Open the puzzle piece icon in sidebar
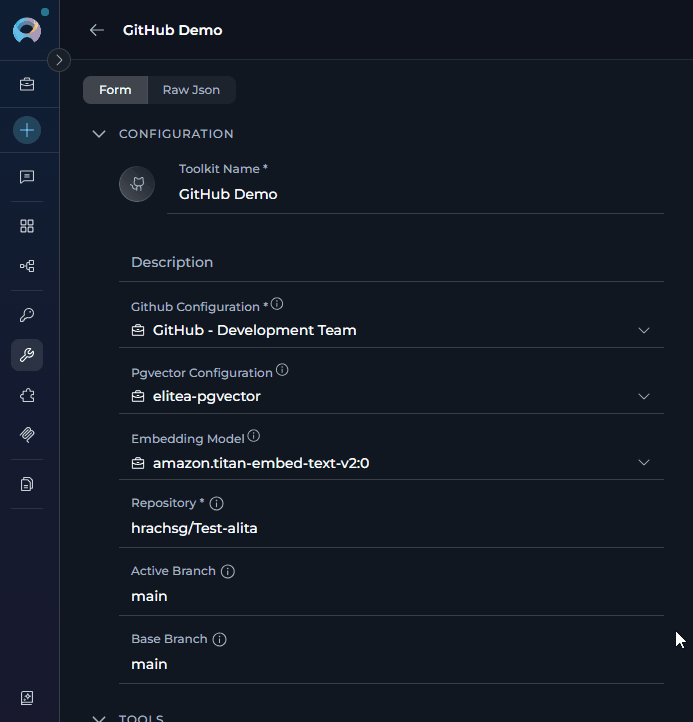This screenshot has height=722, width=693. 27,395
